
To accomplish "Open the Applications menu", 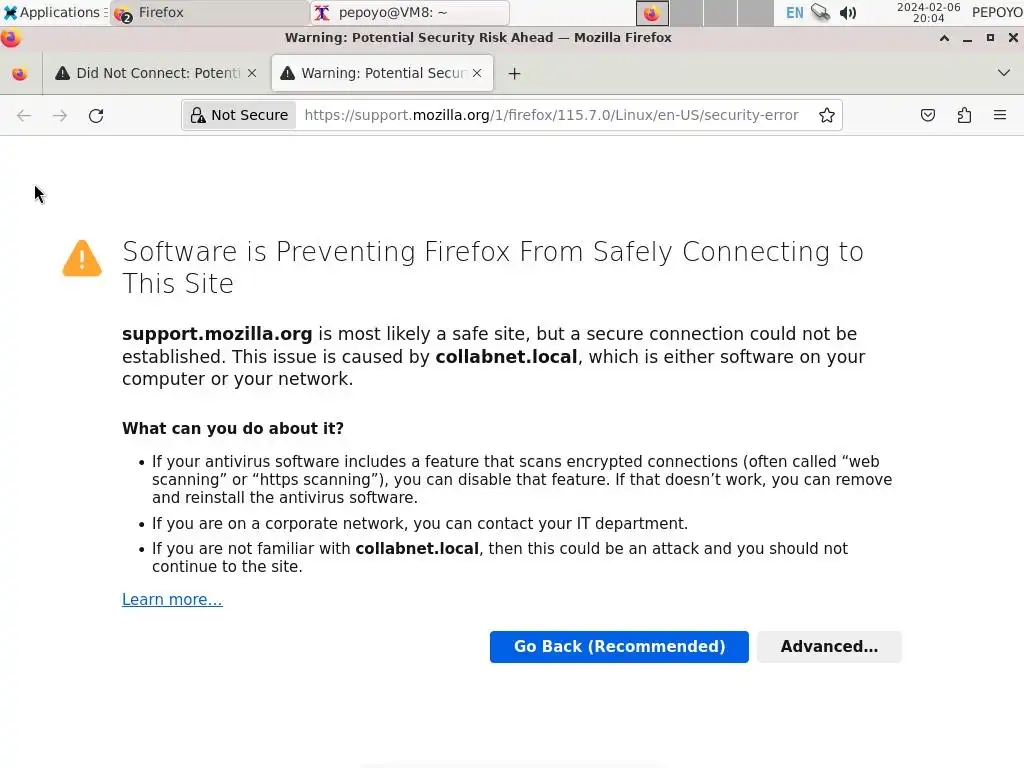I will [x=52, y=13].
